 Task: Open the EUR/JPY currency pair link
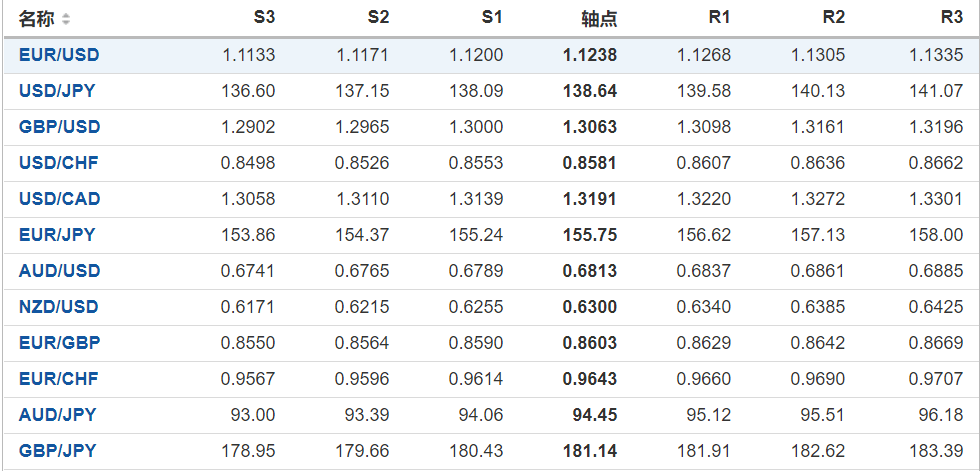(x=57, y=235)
